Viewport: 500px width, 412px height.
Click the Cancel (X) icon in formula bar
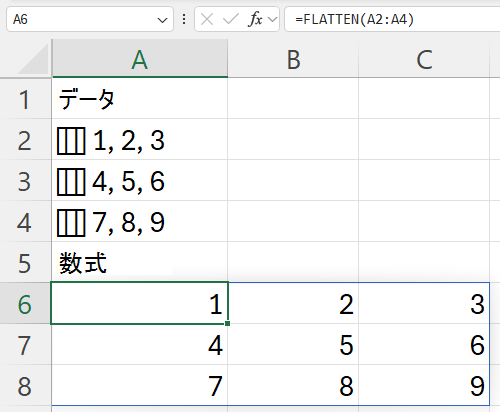(x=207, y=19)
